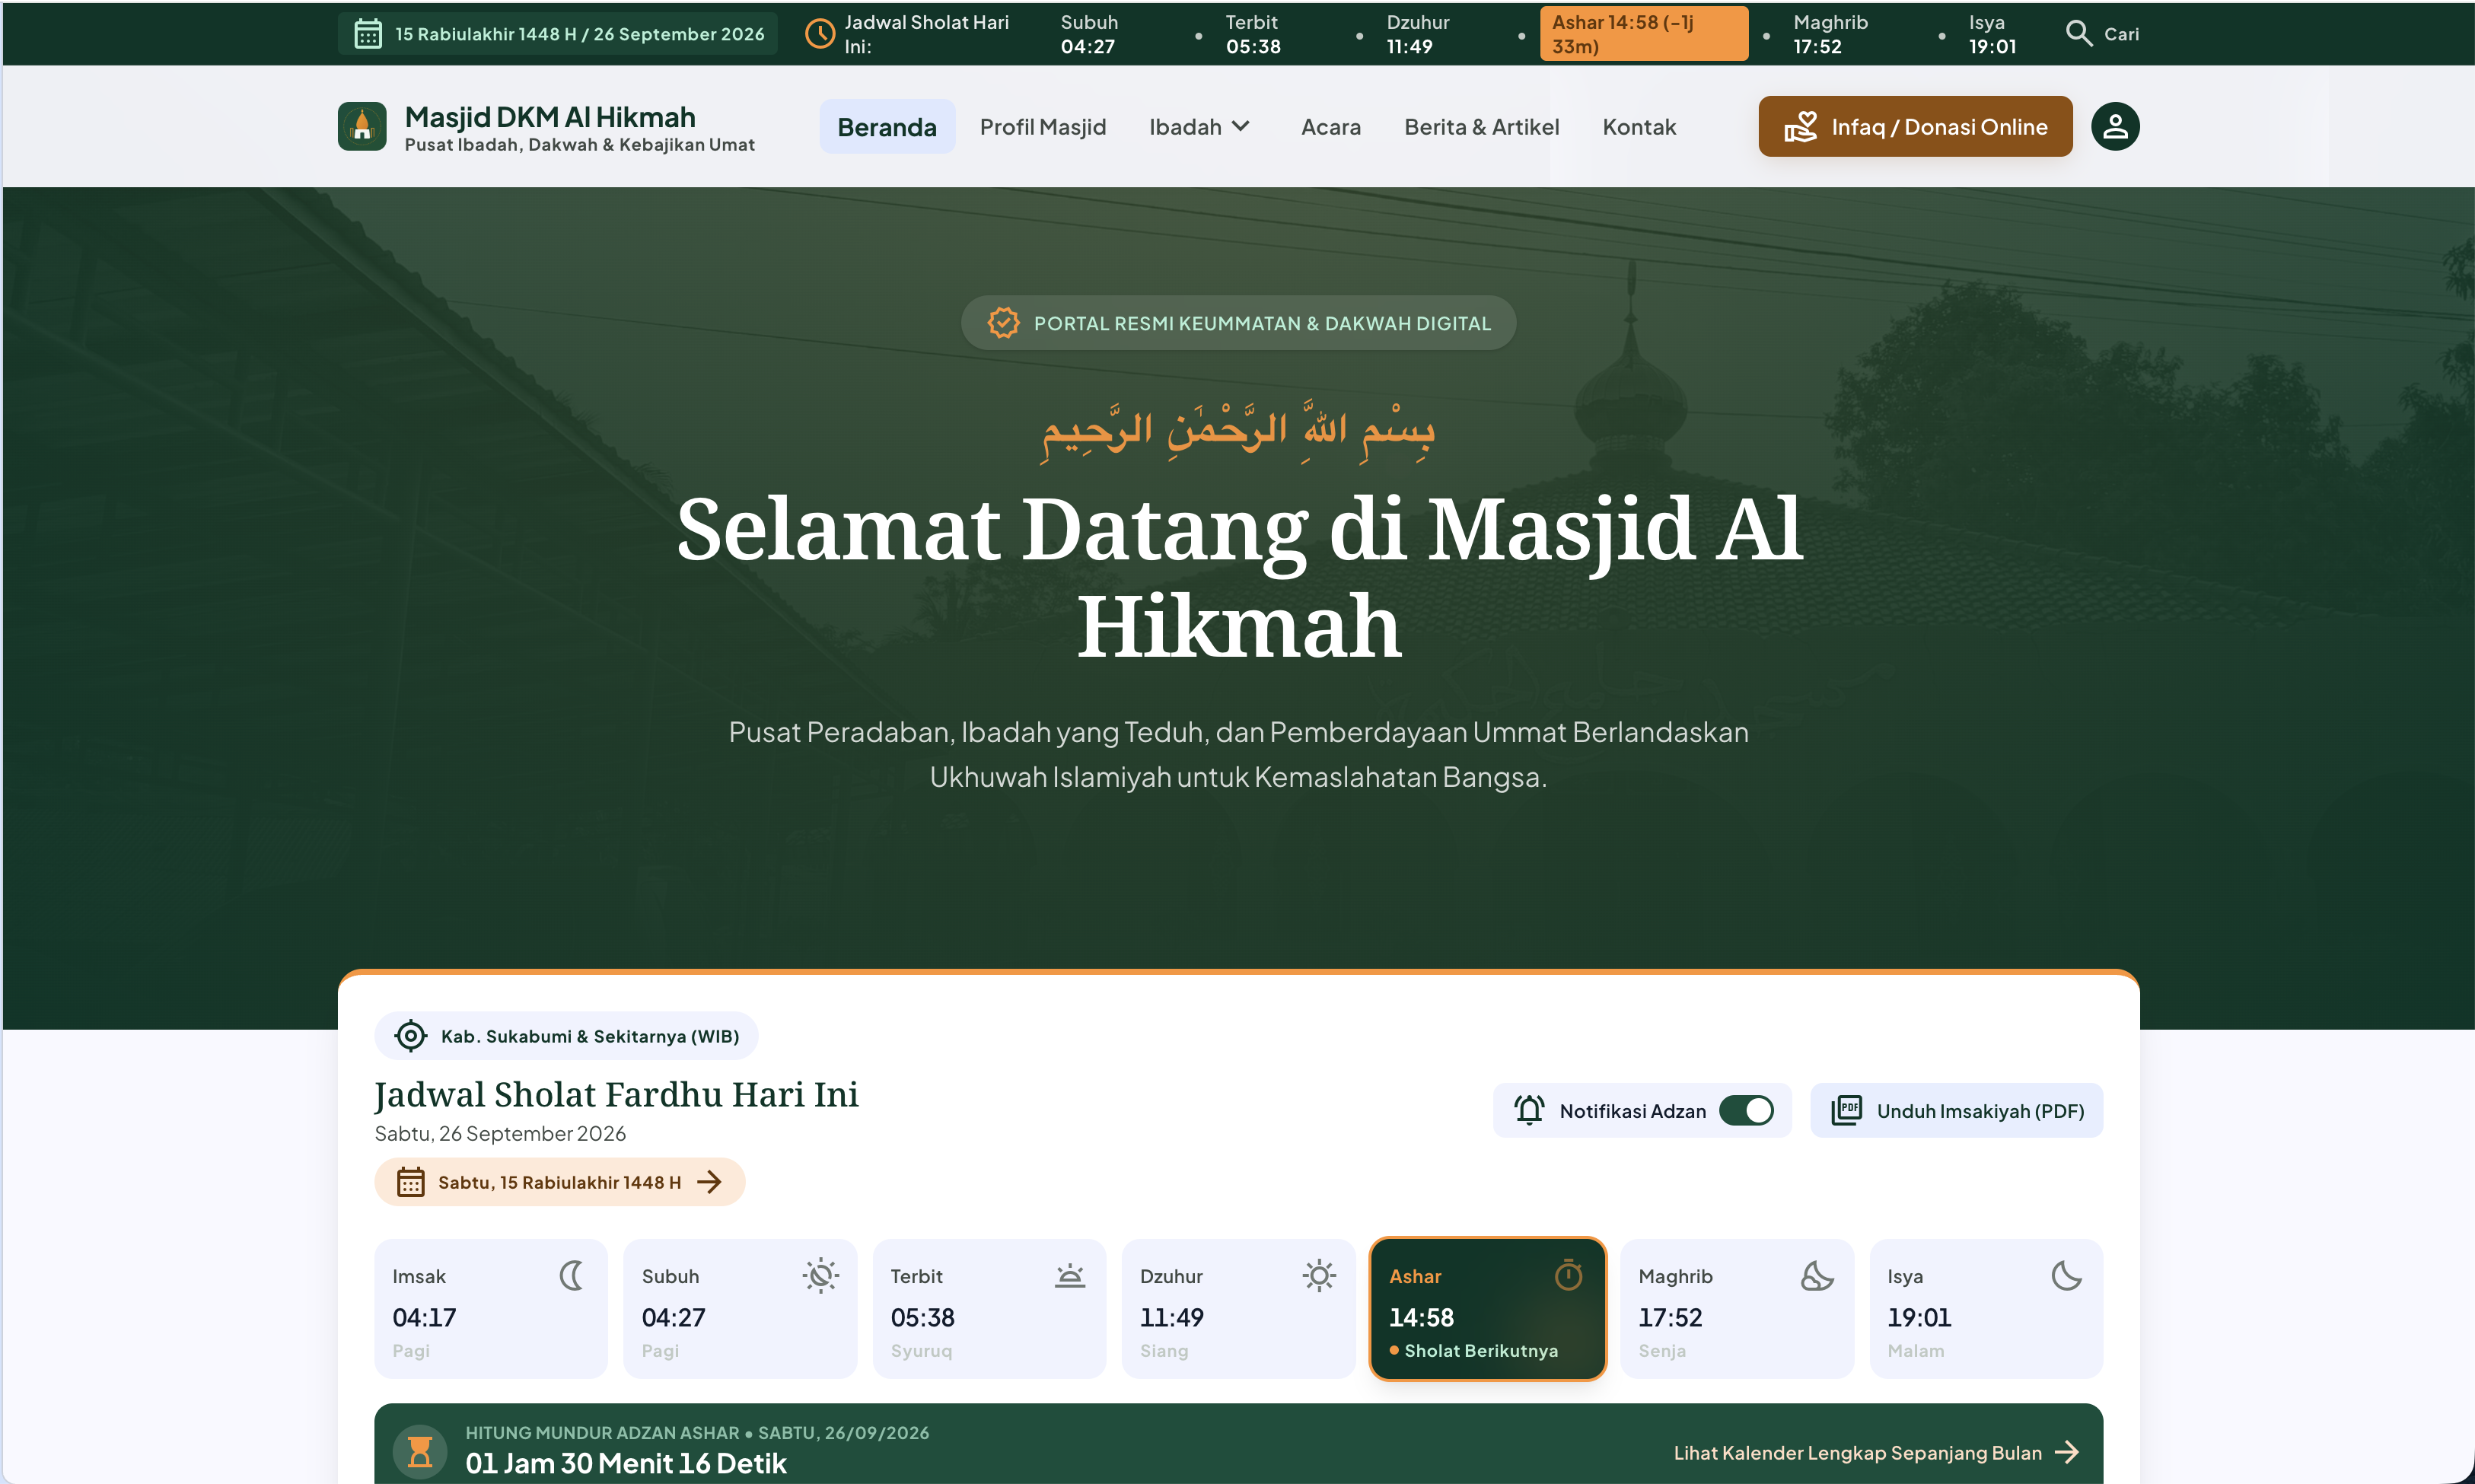Click the Subuh 04:27 entry in top bar
Viewport: 2475px width, 1484px height.
(1089, 34)
